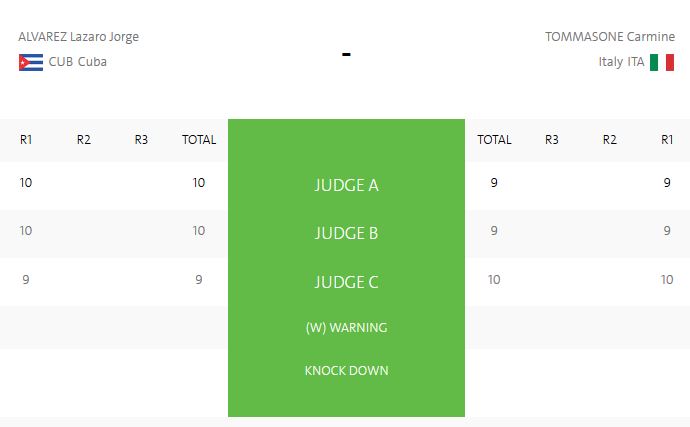Open ALVAREZ Lazaro Jorge athlete profile
690x427 pixels.
pos(79,37)
